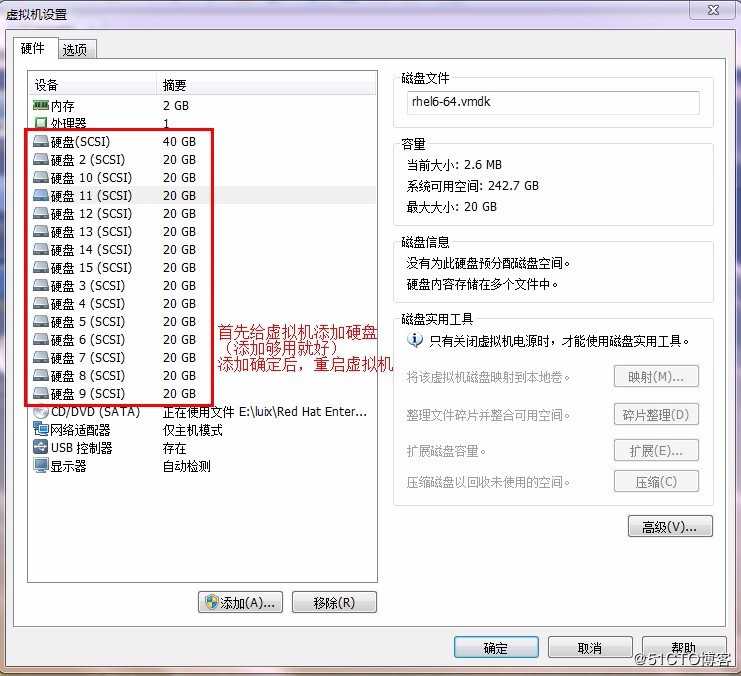Click the 扩展(E)... button
This screenshot has width=741, height=676.
[x=656, y=451]
